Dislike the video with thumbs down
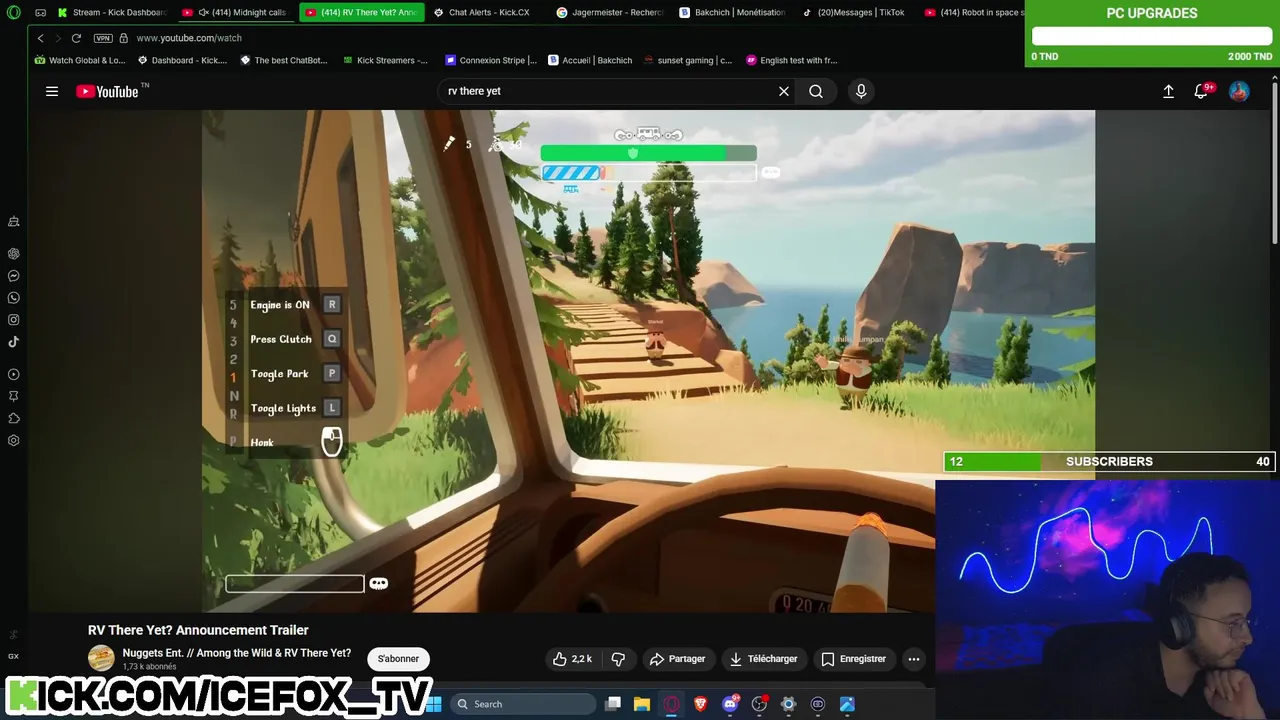The height and width of the screenshot is (720, 1280). 618,659
